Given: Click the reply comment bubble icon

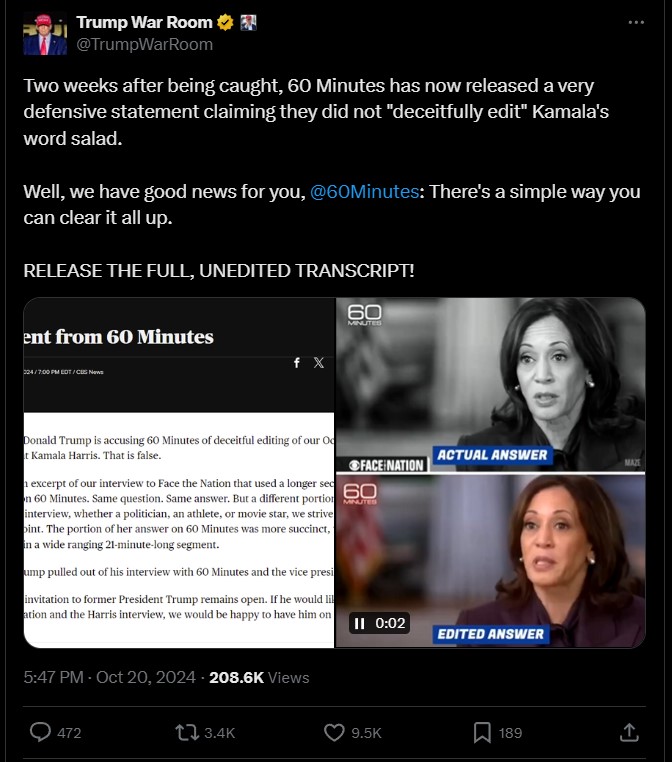Looking at the screenshot, I should click(x=40, y=732).
